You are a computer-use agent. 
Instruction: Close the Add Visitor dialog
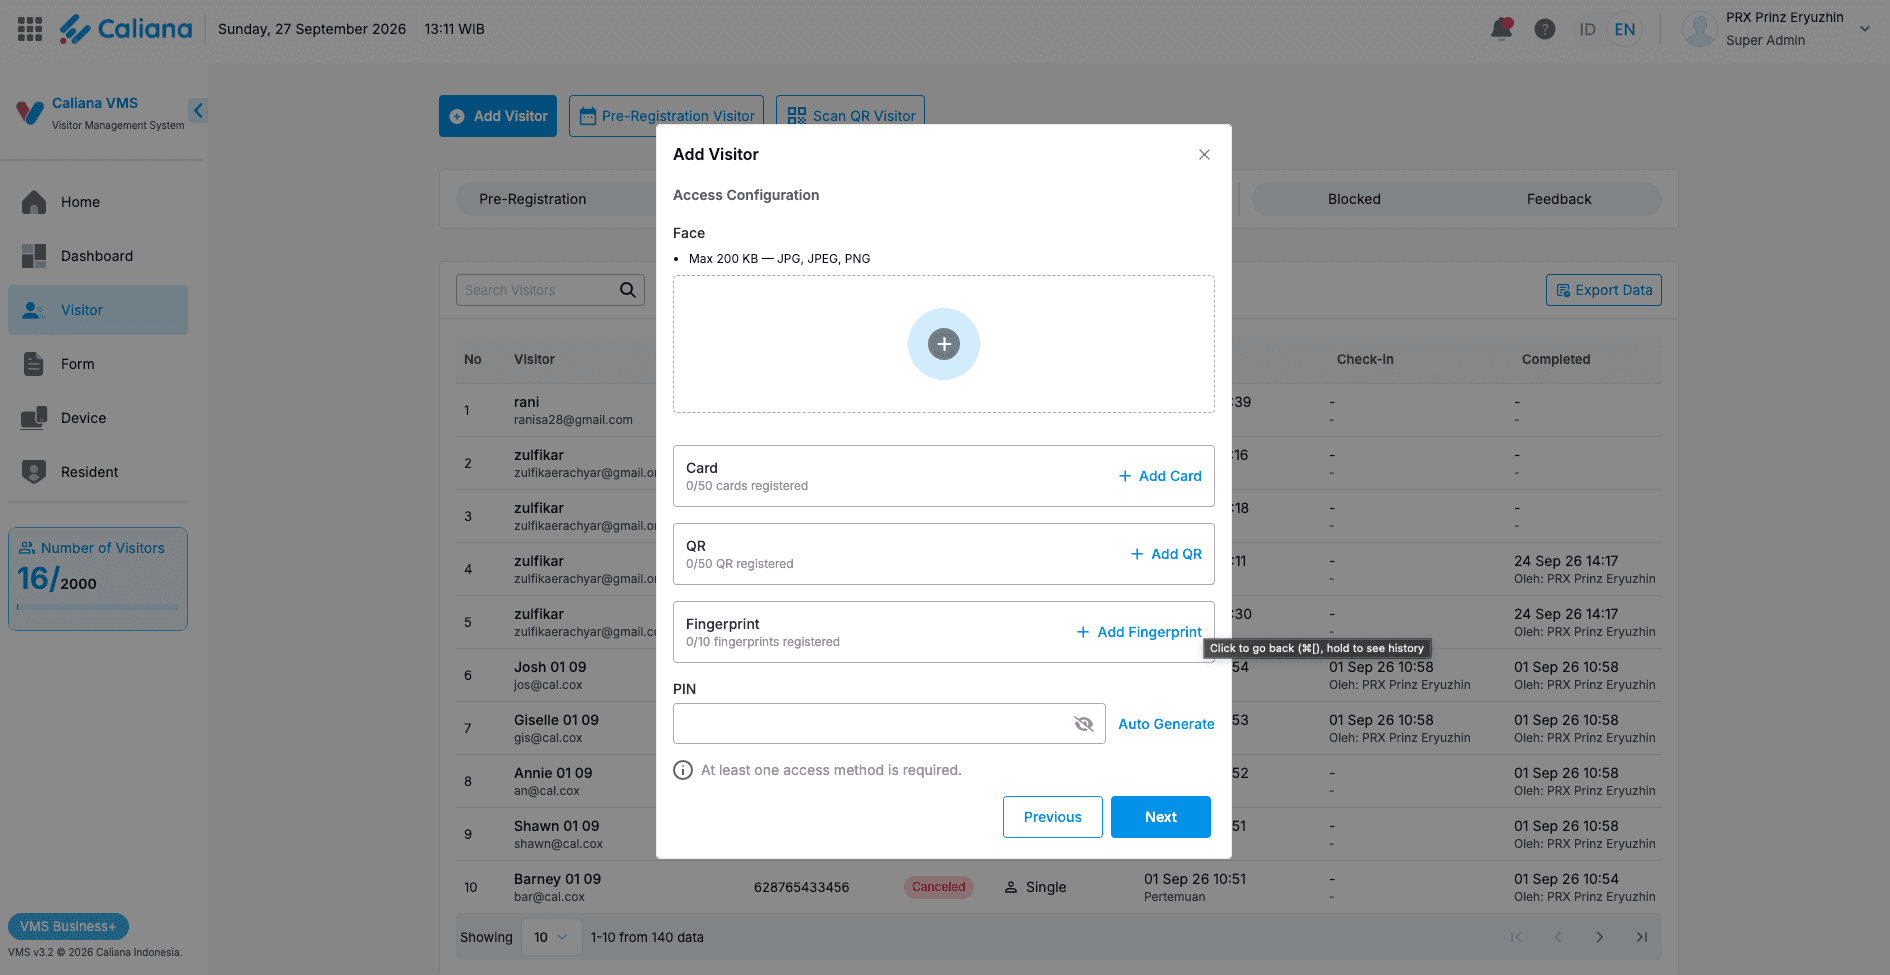pos(1204,154)
